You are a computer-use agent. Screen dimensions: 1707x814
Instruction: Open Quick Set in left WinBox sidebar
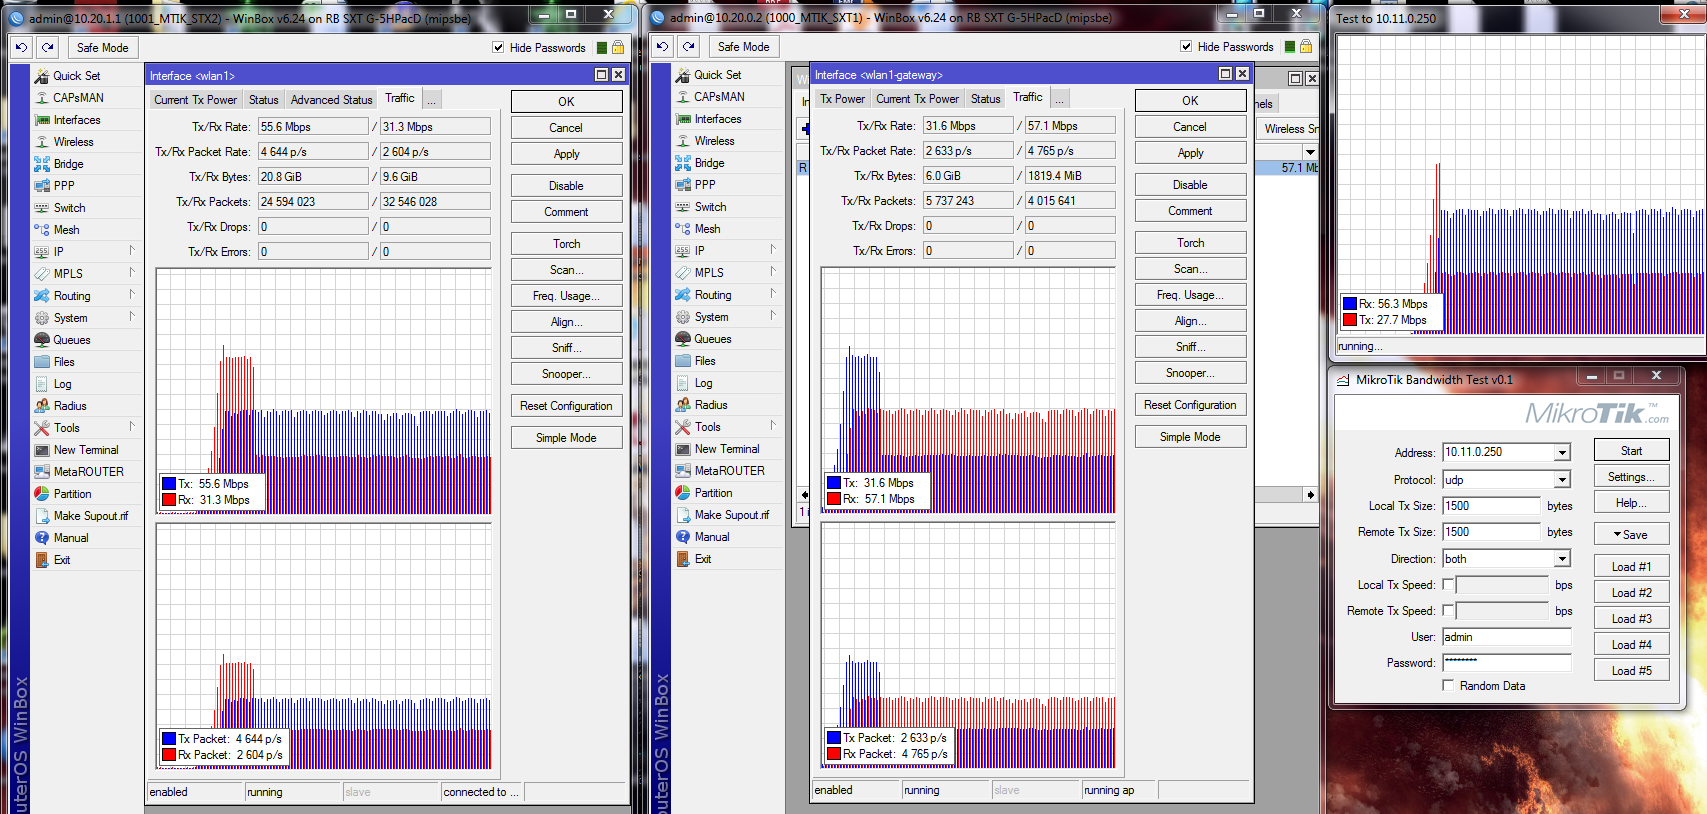pos(76,76)
